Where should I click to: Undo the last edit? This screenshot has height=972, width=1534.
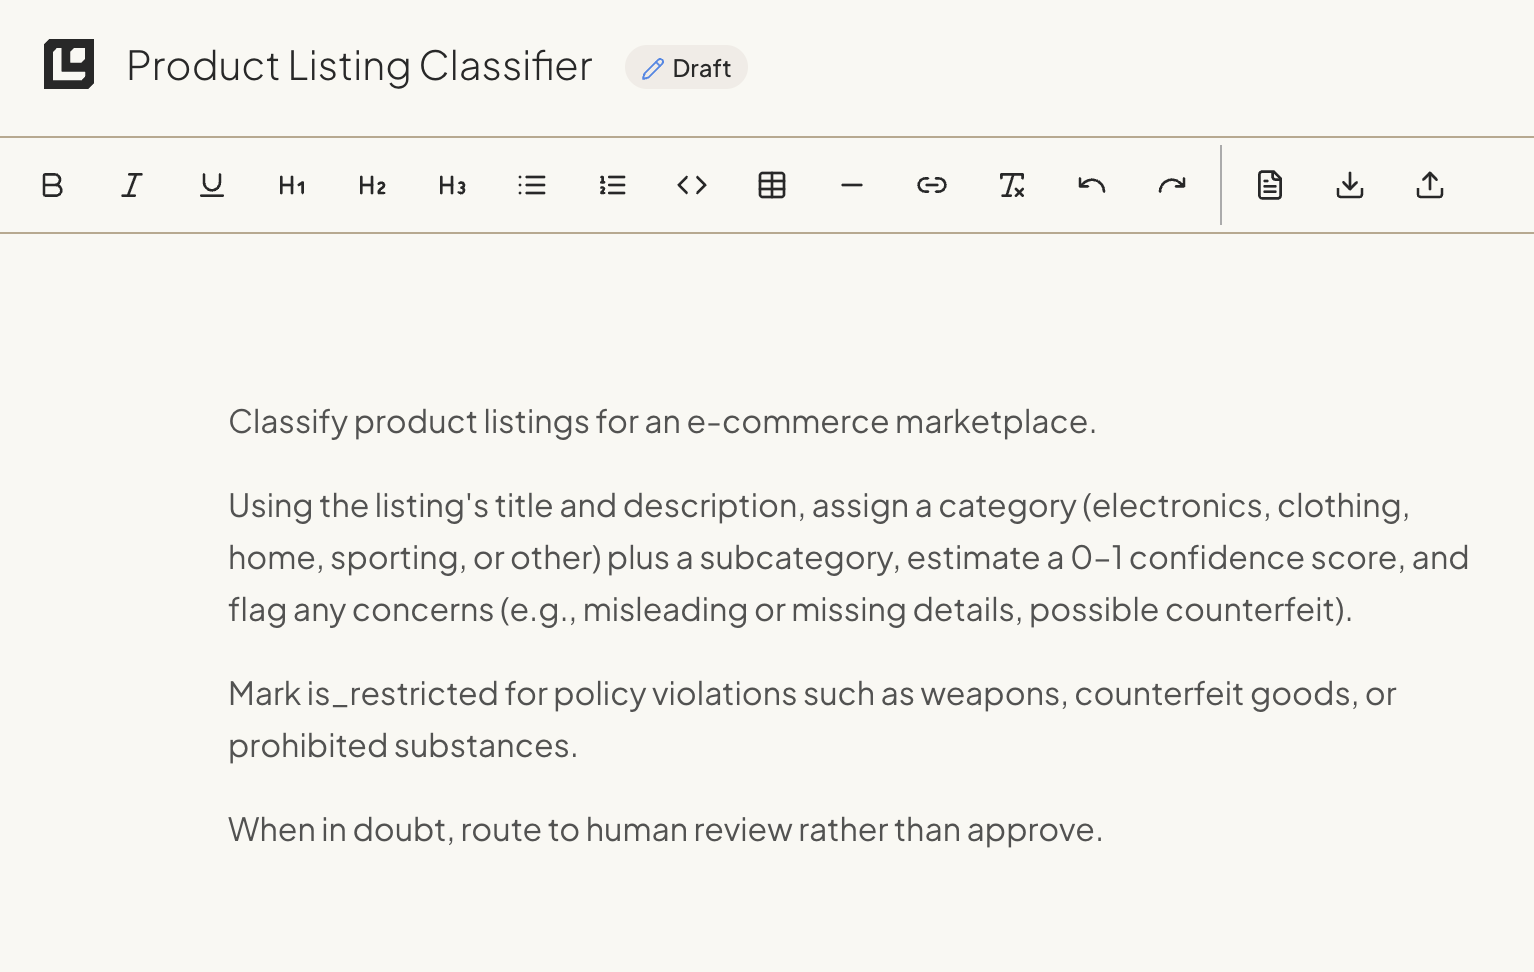coord(1091,185)
